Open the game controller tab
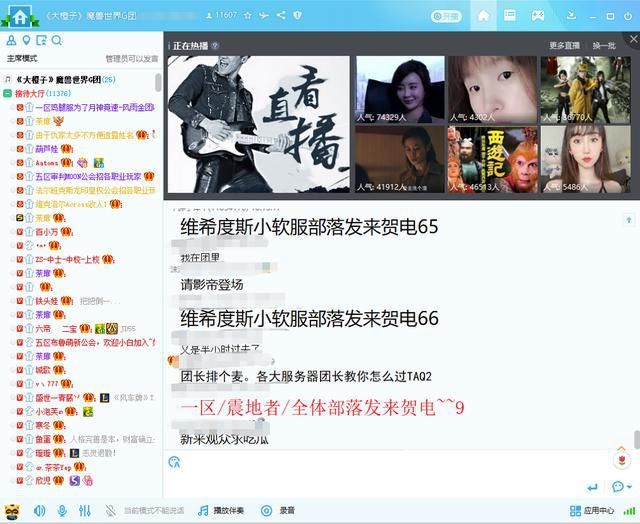This screenshot has width=640, height=524. (x=537, y=16)
